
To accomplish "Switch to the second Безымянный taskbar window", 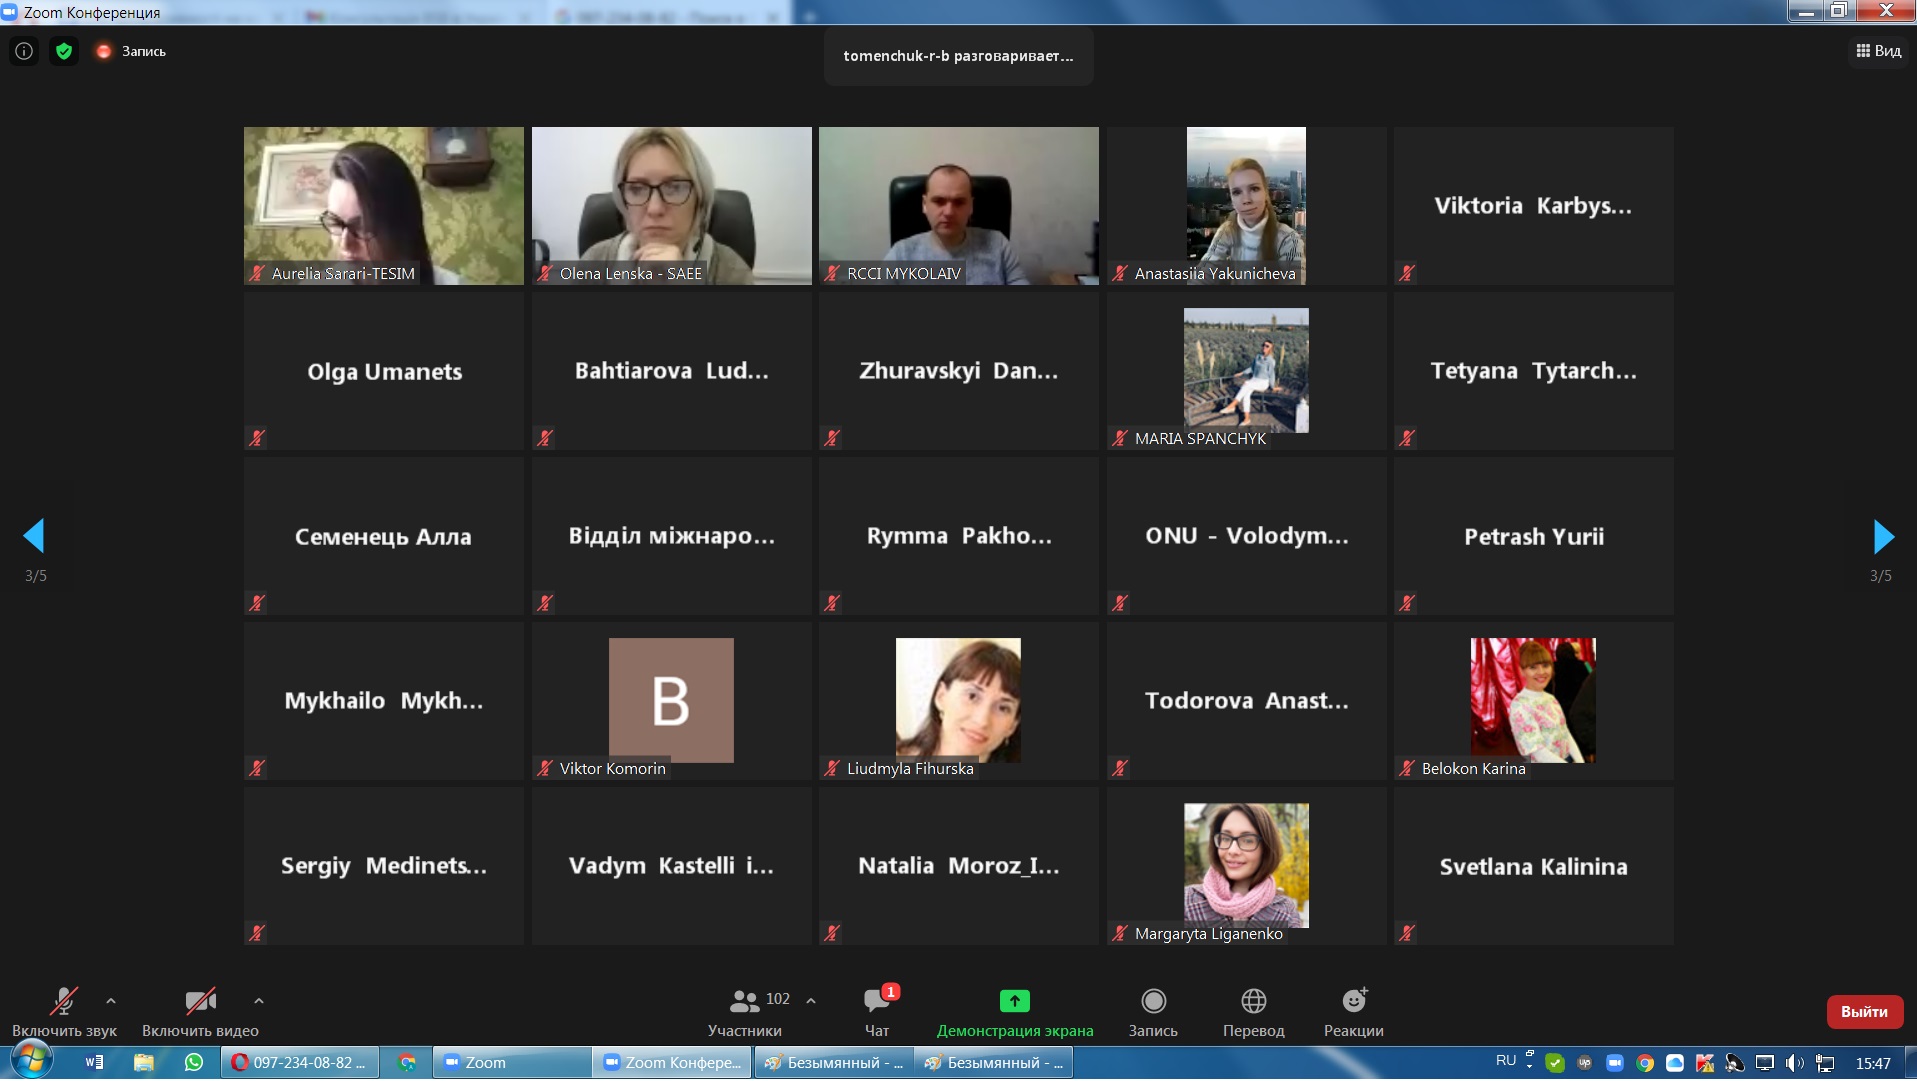I will [994, 1062].
